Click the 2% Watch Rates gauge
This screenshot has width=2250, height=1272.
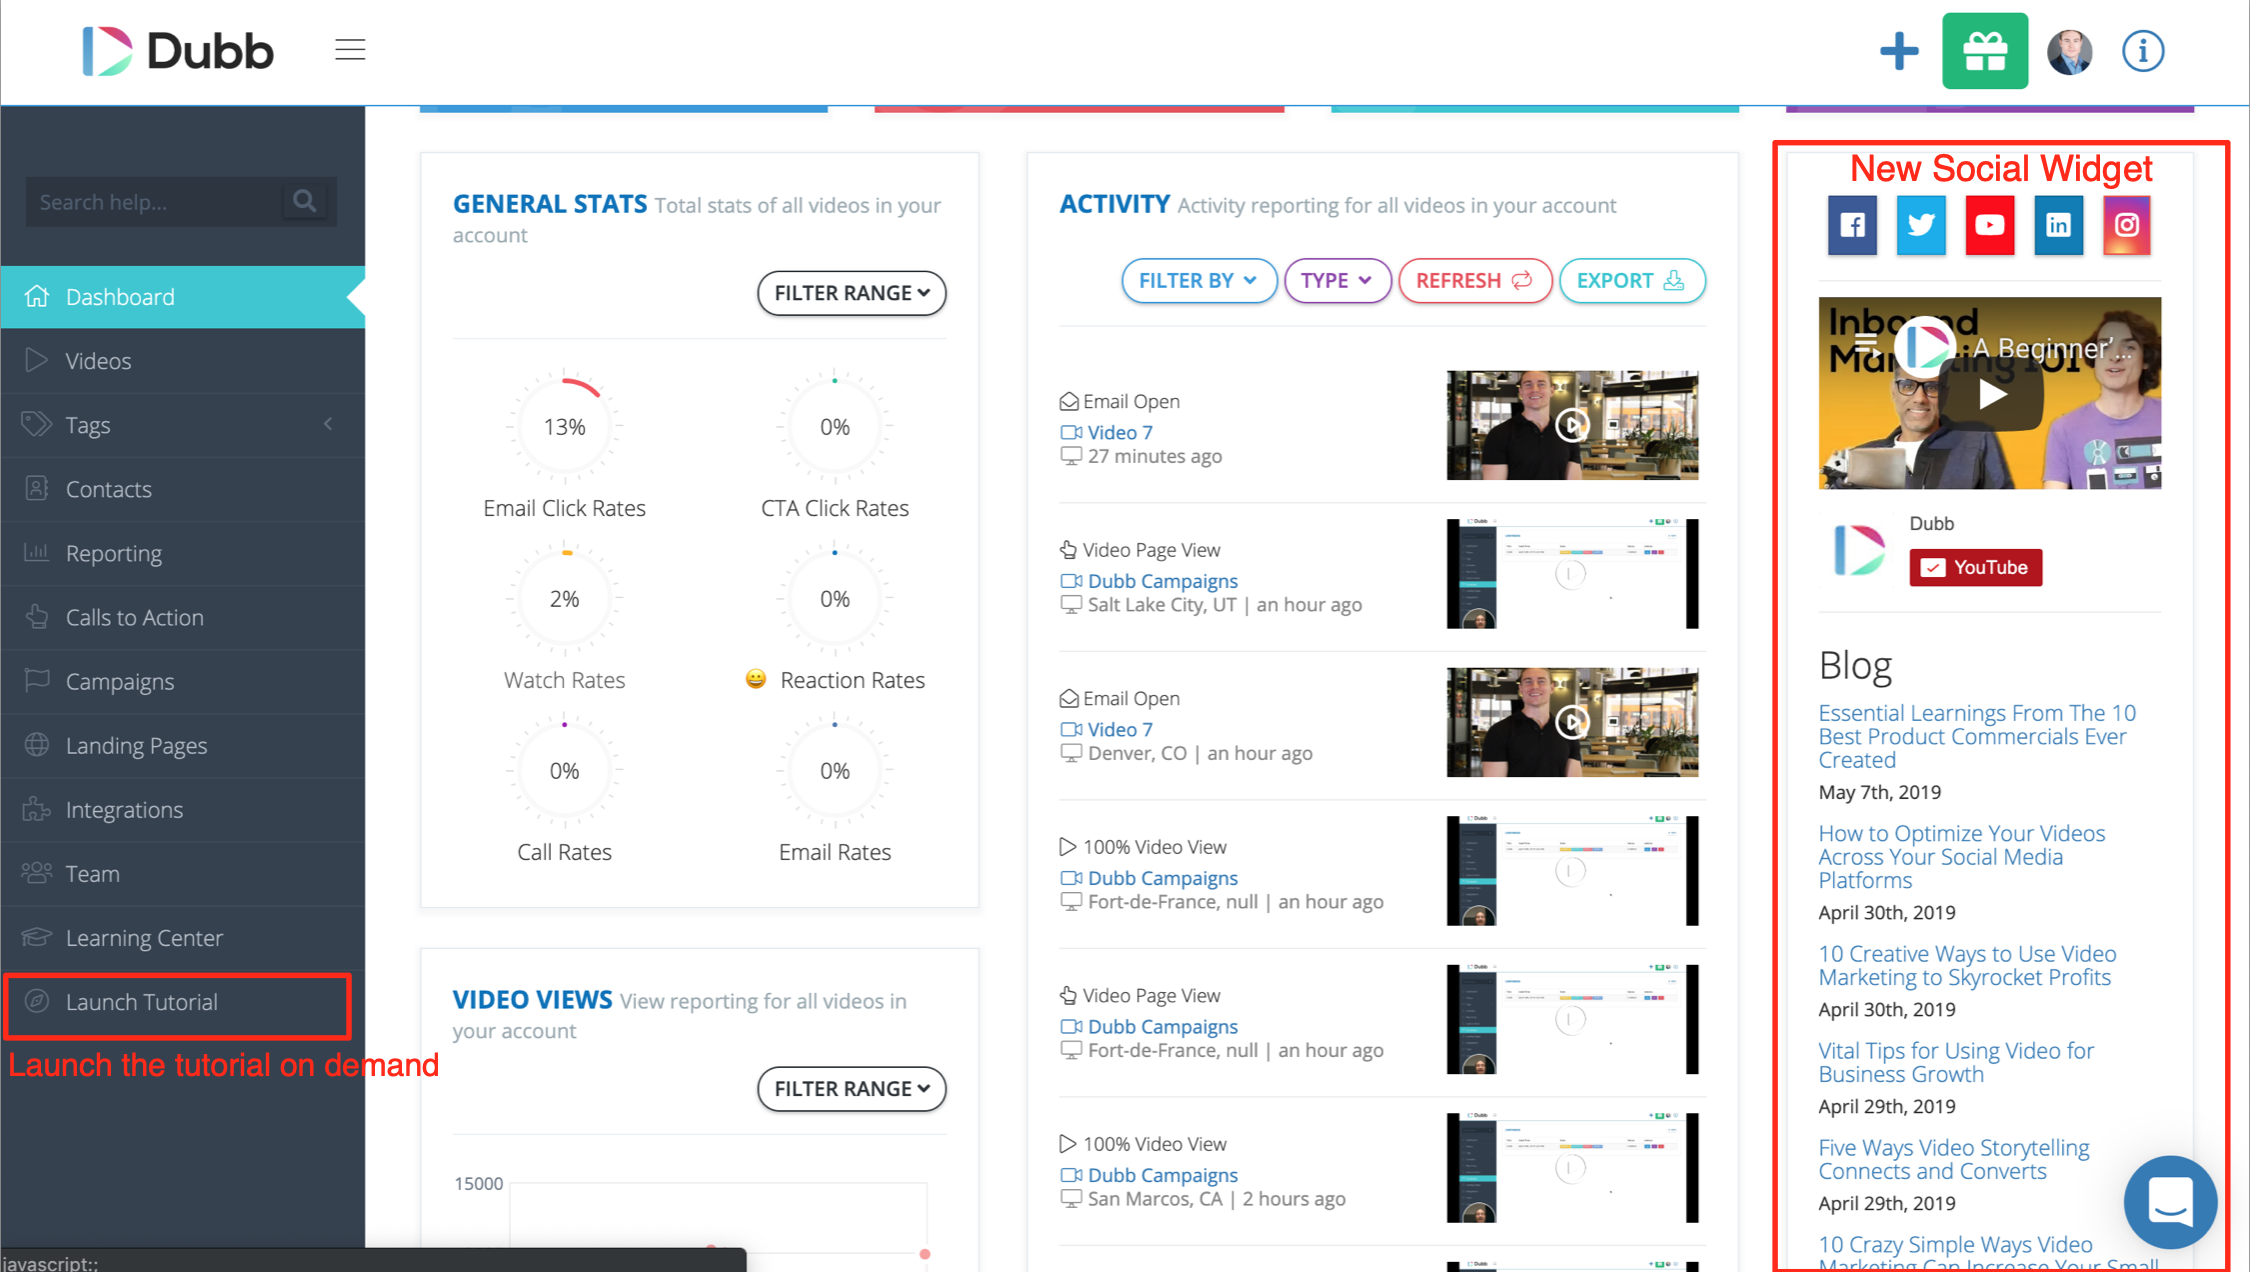coord(564,598)
